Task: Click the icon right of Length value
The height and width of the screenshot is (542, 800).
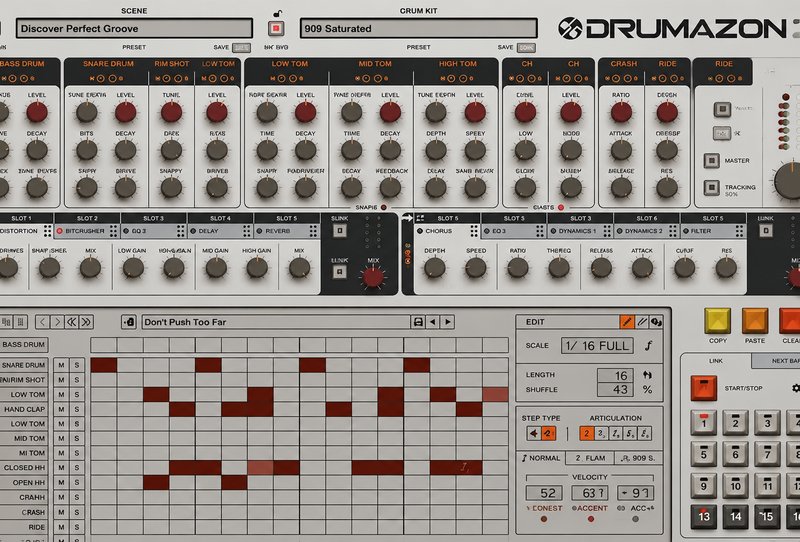Action: [x=647, y=375]
